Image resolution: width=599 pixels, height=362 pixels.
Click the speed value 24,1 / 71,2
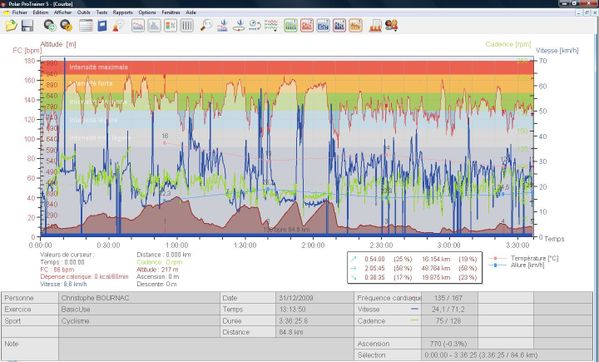(448, 309)
